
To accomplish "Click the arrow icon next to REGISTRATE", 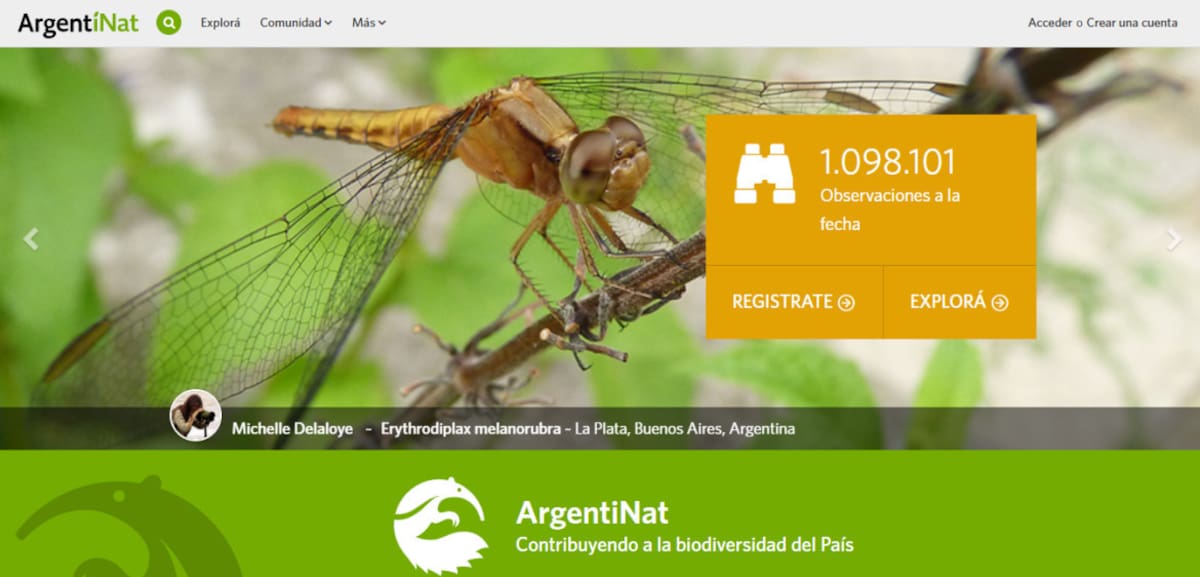I will pos(849,301).
